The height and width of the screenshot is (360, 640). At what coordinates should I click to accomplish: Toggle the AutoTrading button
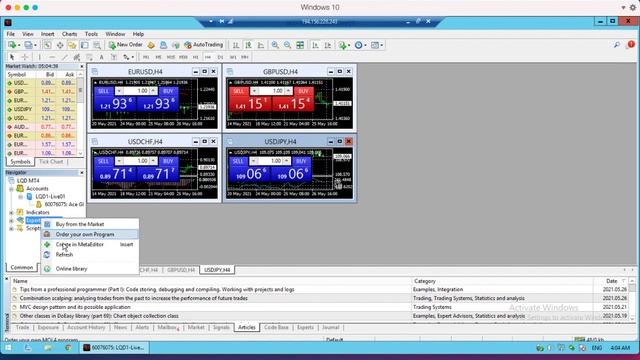[x=204, y=45]
